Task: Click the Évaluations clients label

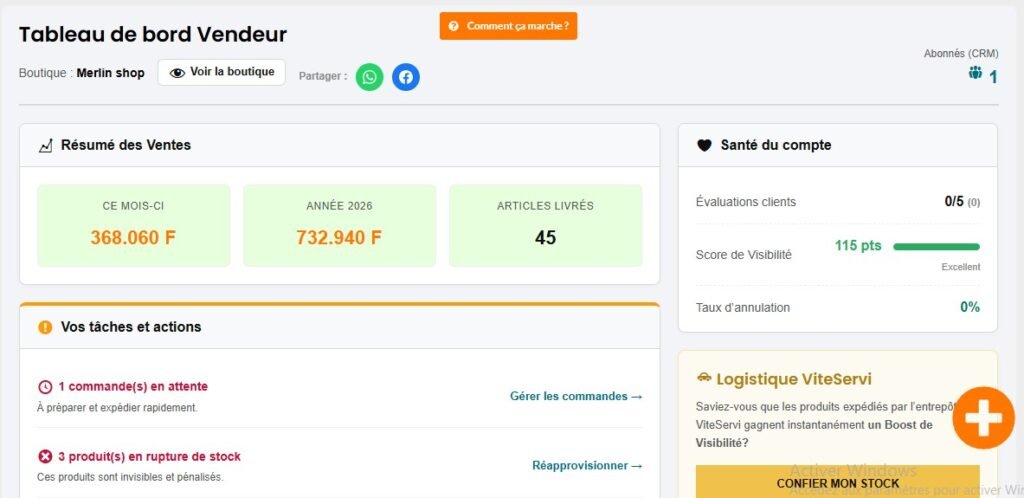Action: tap(746, 202)
